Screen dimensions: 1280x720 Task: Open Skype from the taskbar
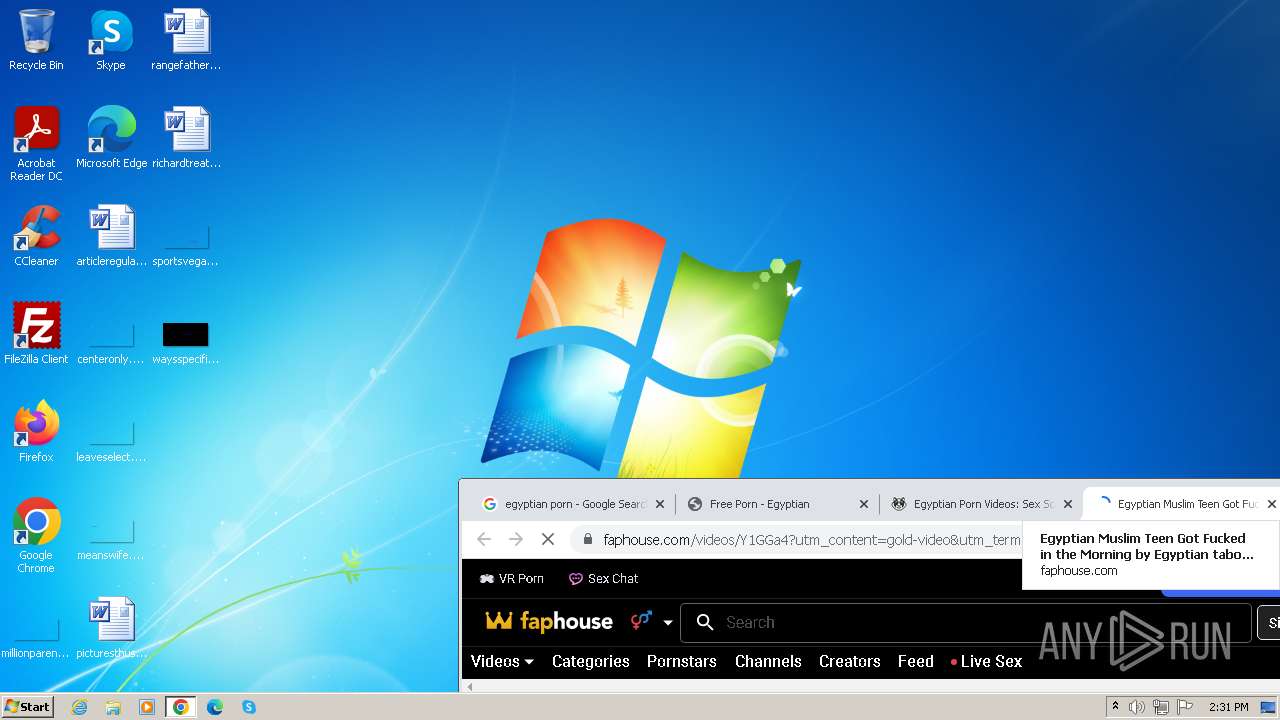(x=249, y=707)
